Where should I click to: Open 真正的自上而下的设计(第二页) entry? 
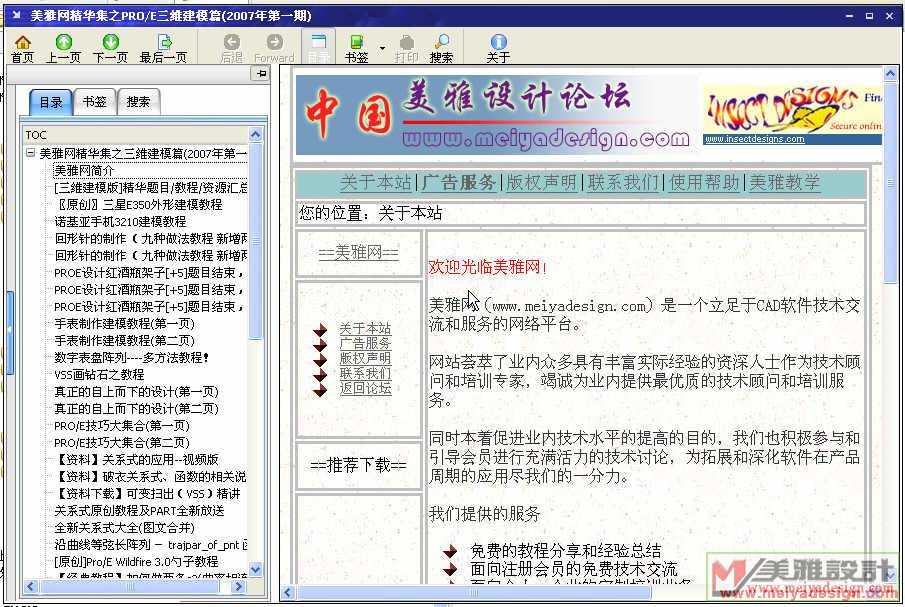coord(136,409)
